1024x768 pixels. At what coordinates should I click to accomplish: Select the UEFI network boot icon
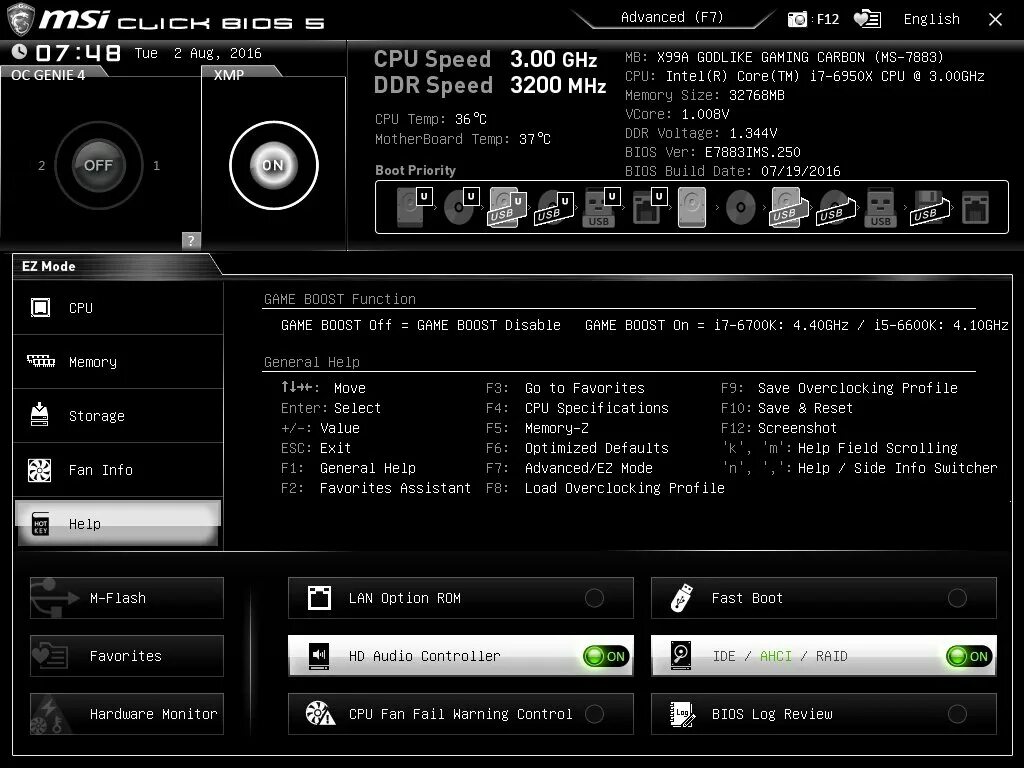[x=649, y=207]
